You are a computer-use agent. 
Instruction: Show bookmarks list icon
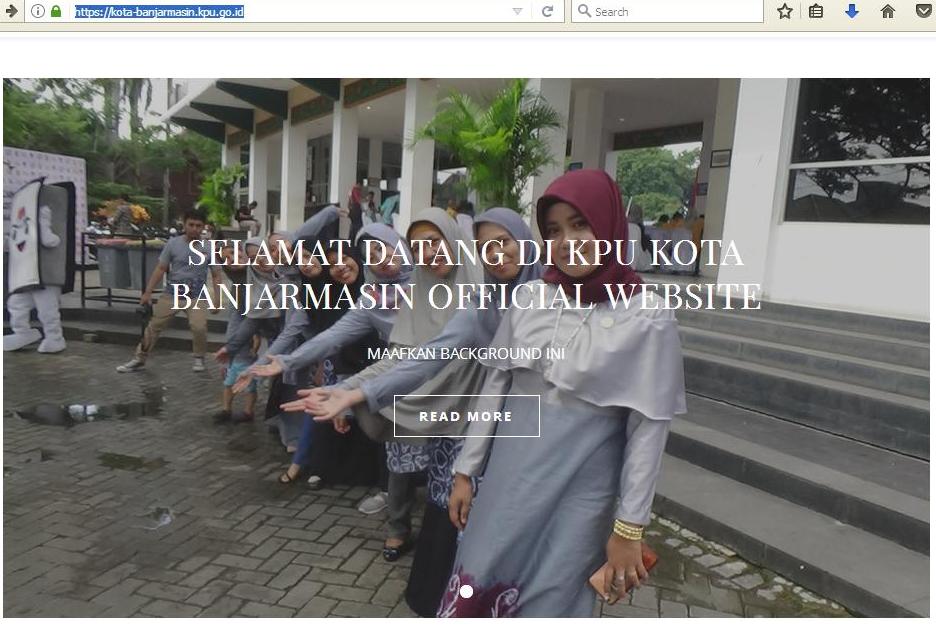click(x=816, y=11)
